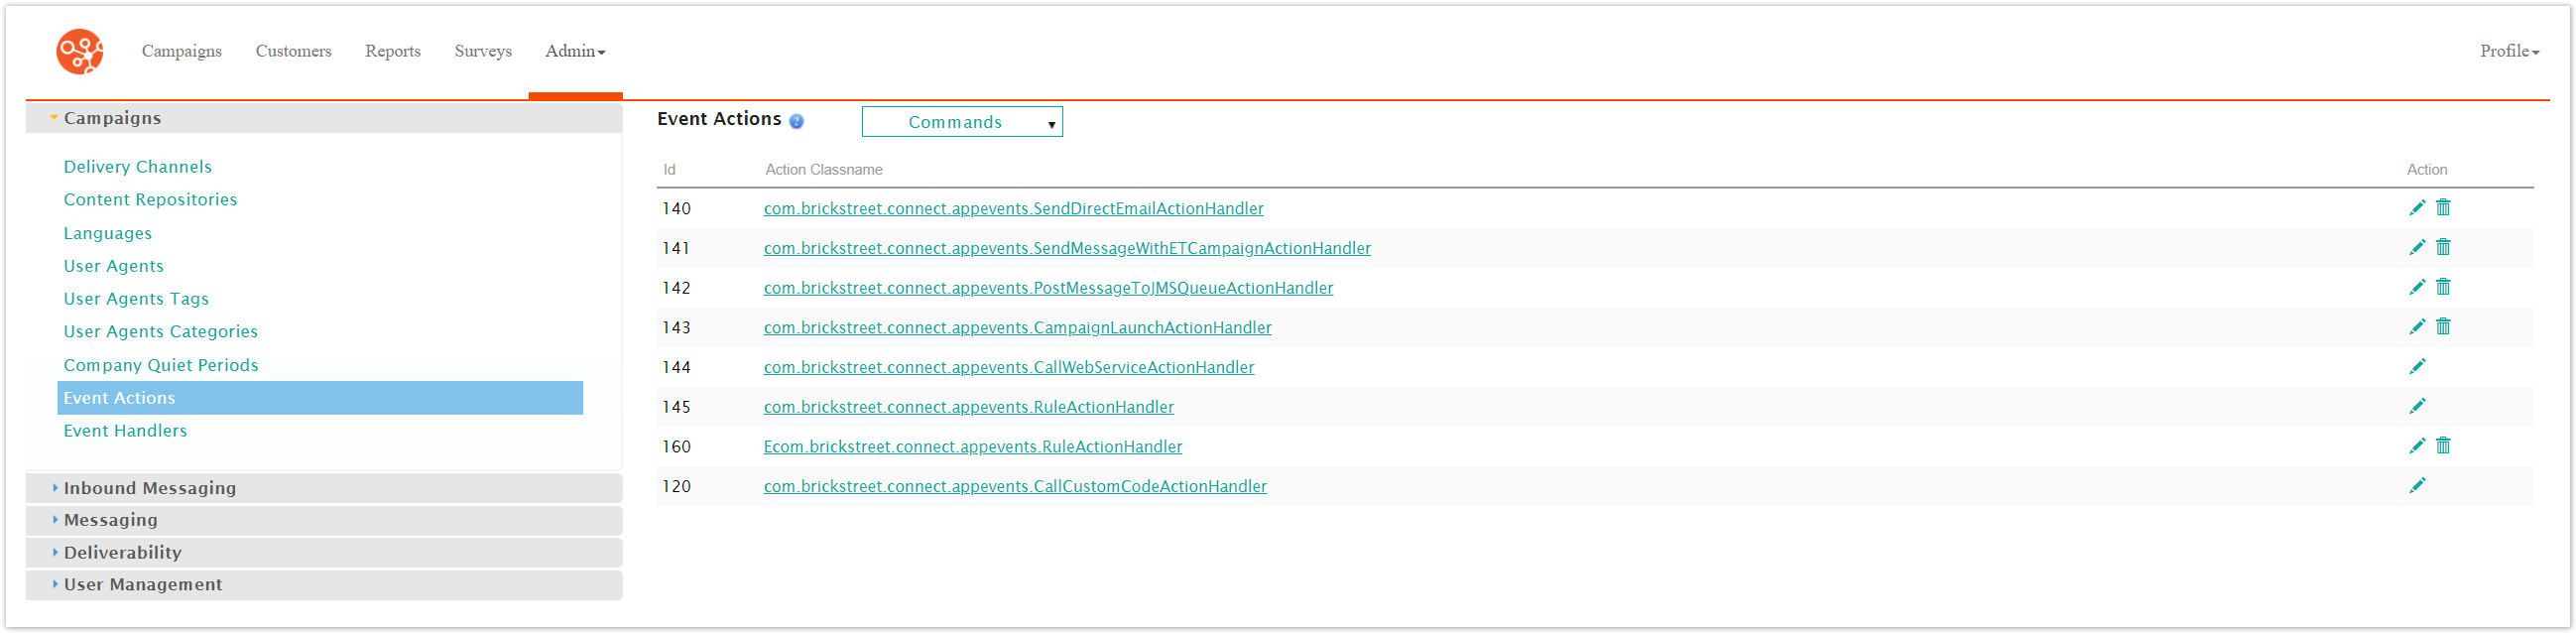Edit action 144 with the pencil icon
This screenshot has width=2576, height=633.
click(2416, 367)
